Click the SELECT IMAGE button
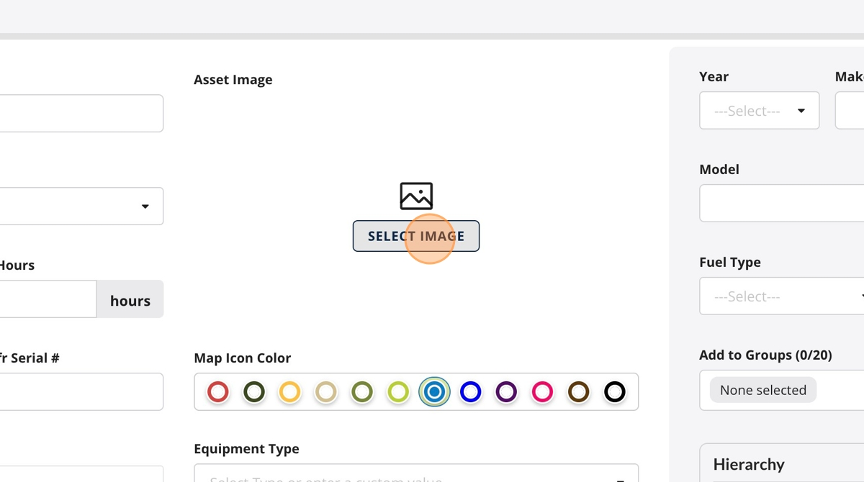The height and width of the screenshot is (482, 864). [x=416, y=236]
